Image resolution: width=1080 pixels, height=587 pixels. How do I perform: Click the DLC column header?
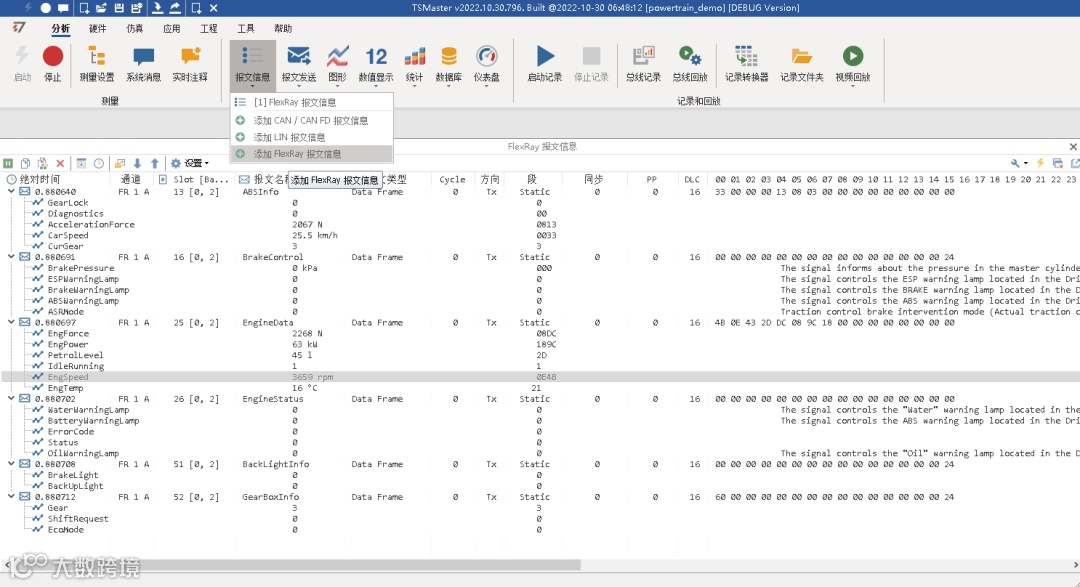point(692,179)
